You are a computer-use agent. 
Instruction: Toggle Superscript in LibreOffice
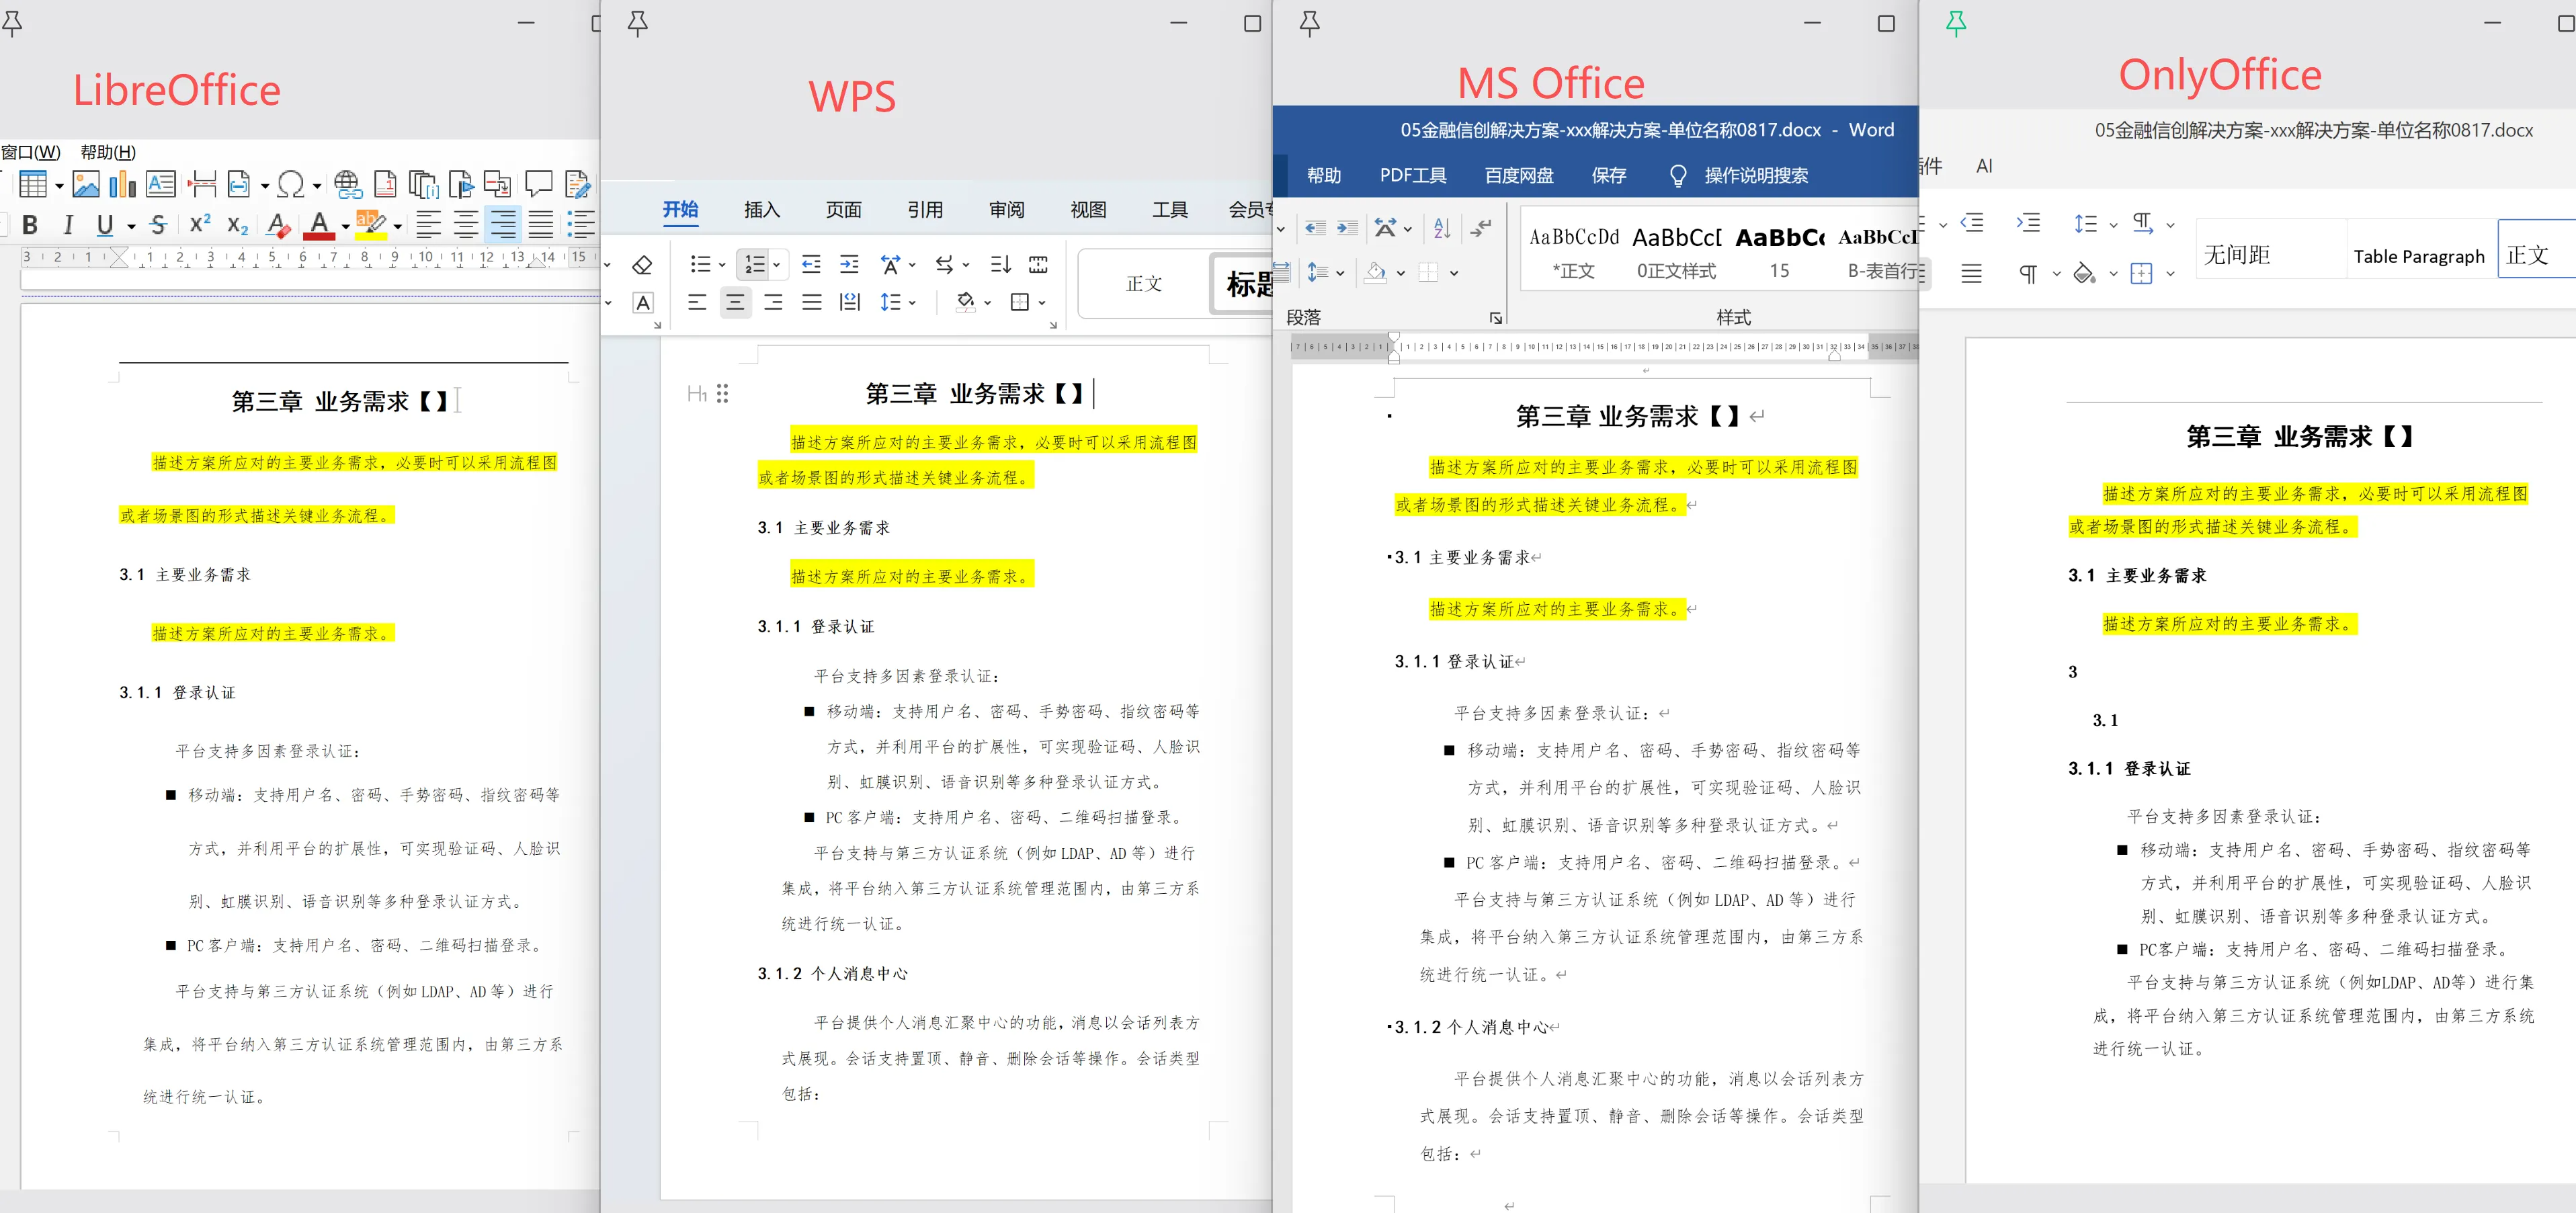pyautogui.click(x=200, y=224)
